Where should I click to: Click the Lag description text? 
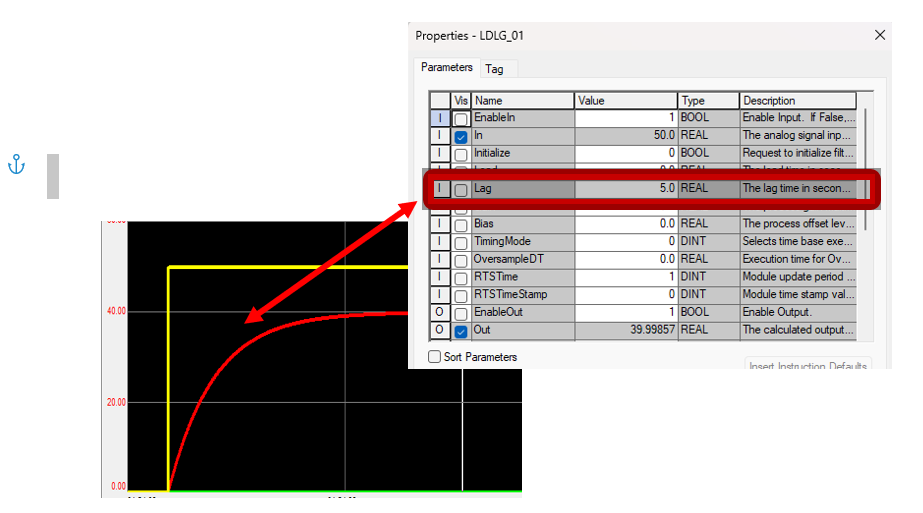(796, 188)
